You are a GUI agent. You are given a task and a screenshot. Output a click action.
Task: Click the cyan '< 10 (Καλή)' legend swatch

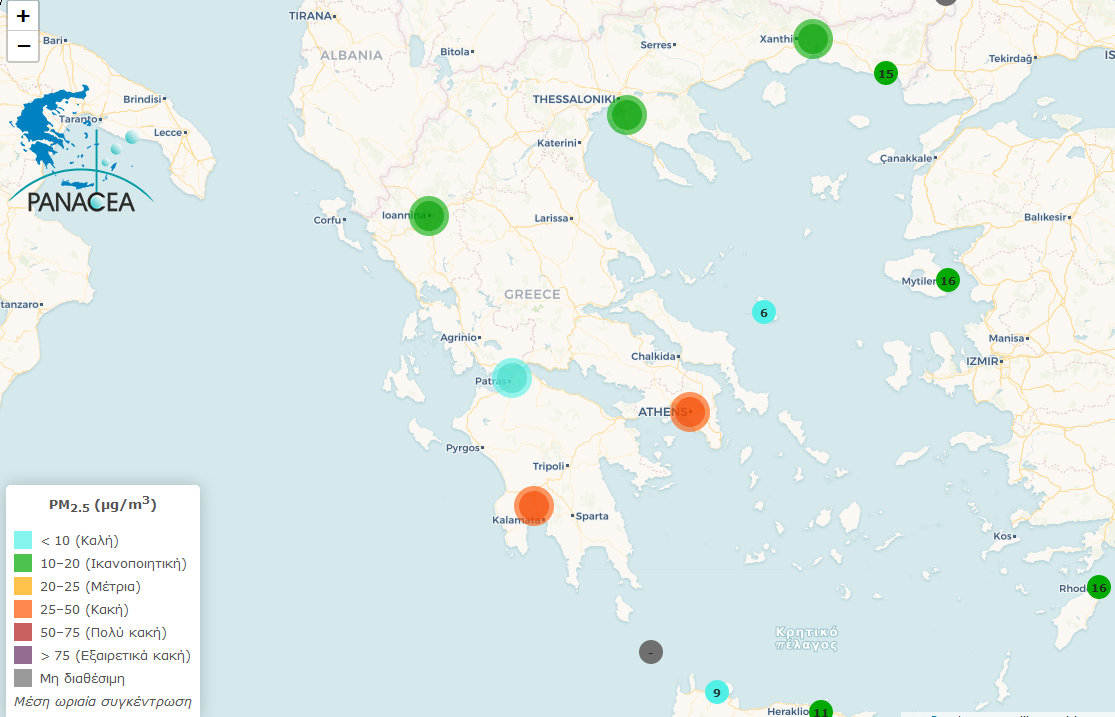coord(24,540)
